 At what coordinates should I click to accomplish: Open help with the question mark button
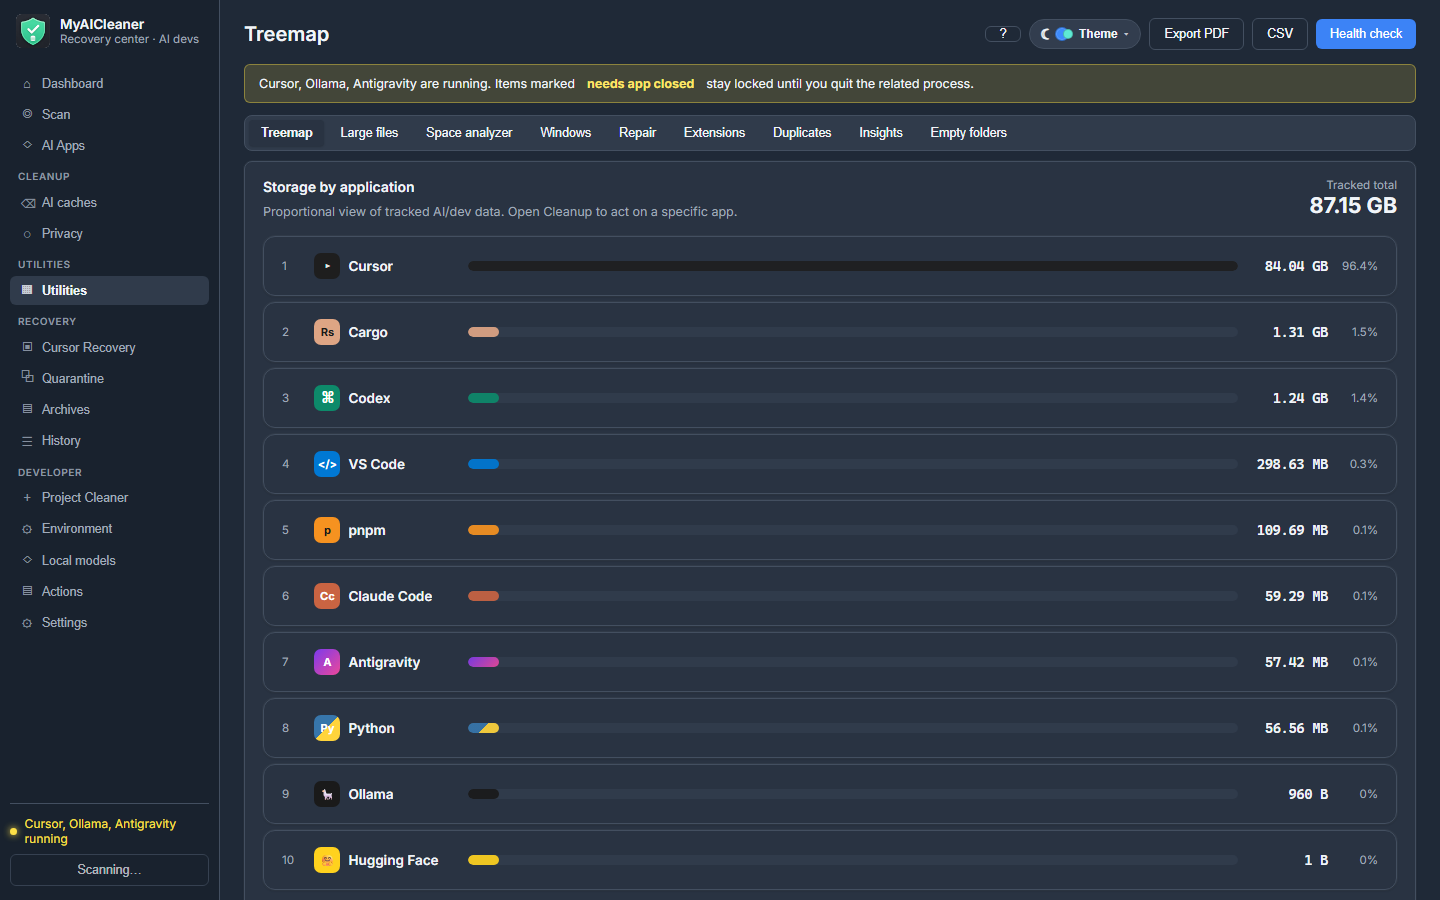click(1003, 34)
